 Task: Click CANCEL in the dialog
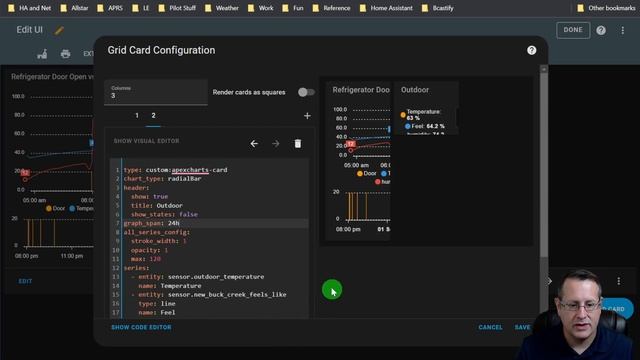pos(490,327)
